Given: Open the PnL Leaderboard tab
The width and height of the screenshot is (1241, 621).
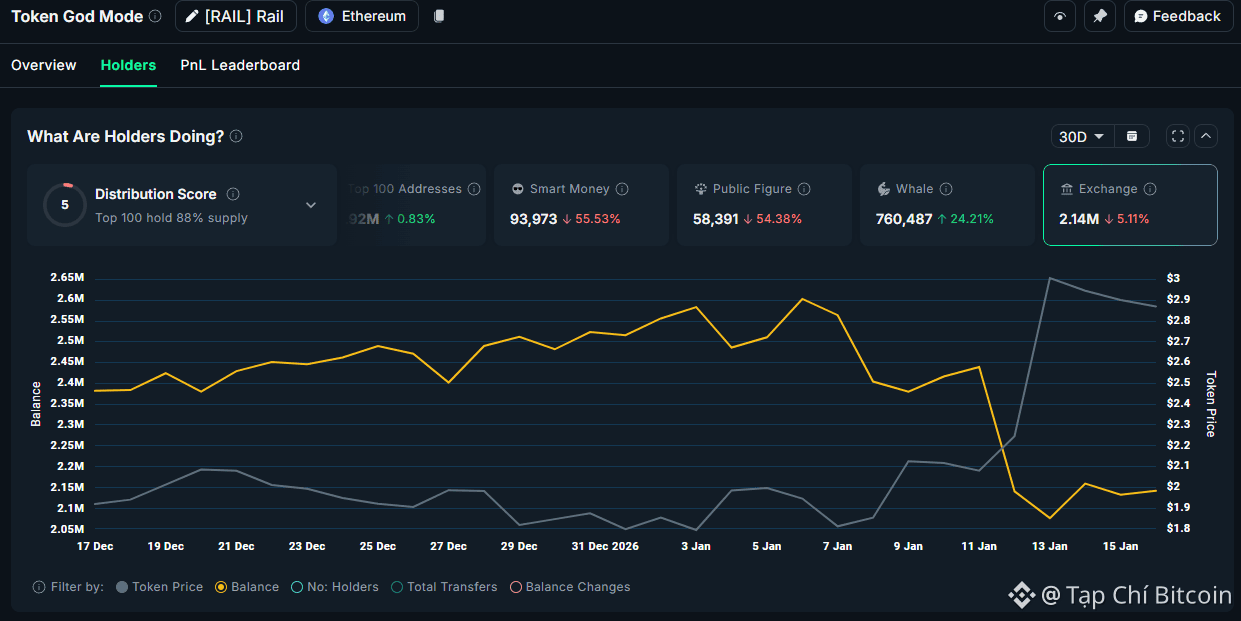Looking at the screenshot, I should 240,65.
